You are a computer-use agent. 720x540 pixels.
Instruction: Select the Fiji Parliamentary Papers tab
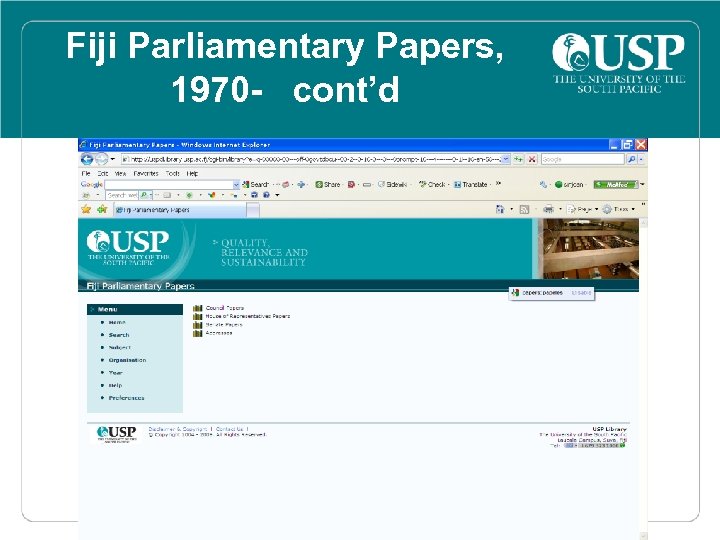[180, 210]
